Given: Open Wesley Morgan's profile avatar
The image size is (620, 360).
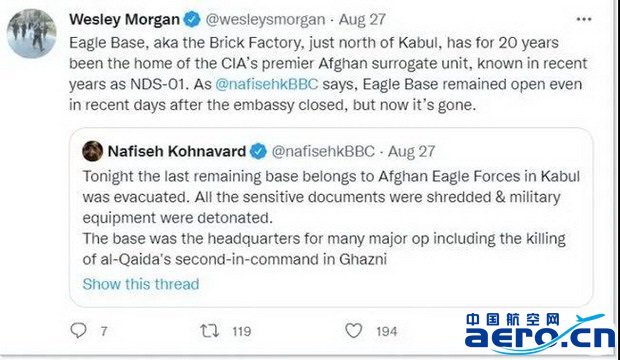Looking at the screenshot, I should pyautogui.click(x=32, y=33).
